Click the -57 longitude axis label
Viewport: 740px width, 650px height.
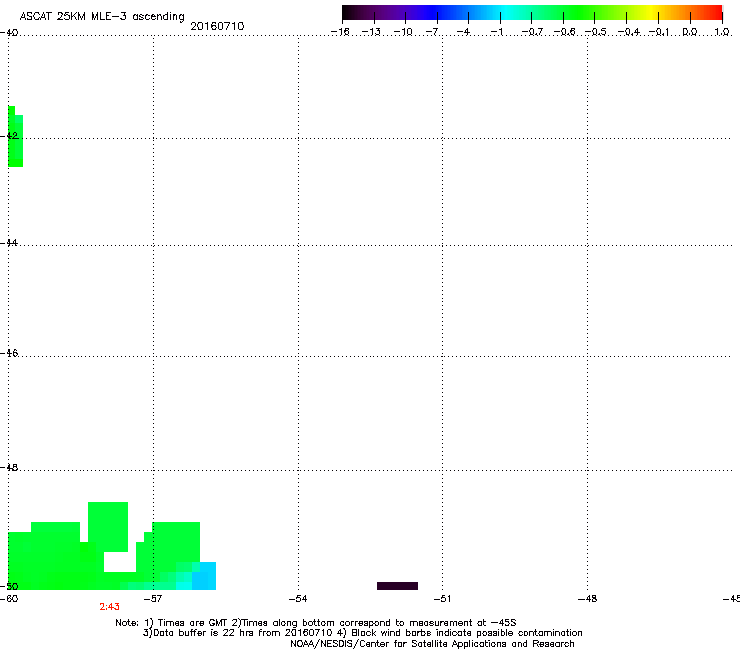153,599
